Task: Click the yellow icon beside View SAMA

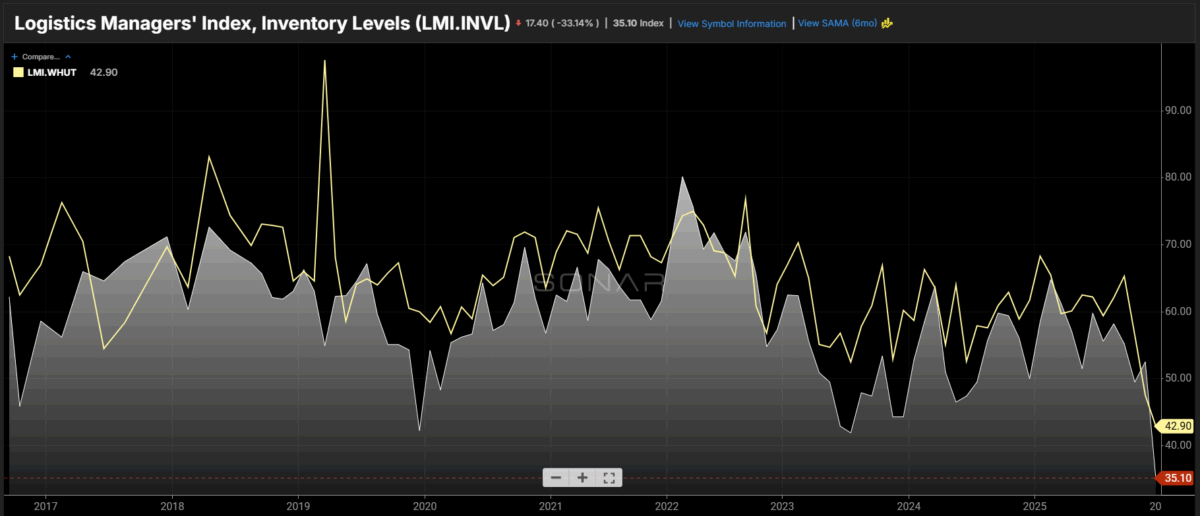Action: click(886, 22)
